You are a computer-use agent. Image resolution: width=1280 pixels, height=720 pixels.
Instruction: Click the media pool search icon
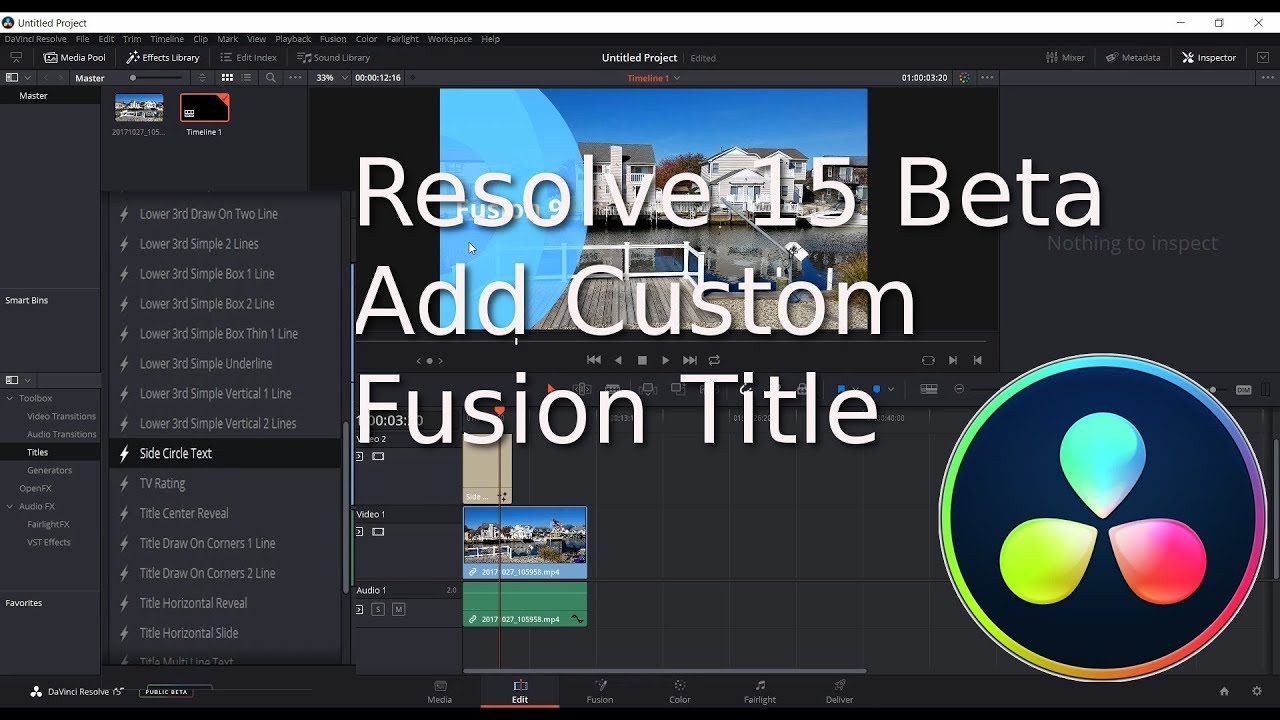pyautogui.click(x=271, y=78)
